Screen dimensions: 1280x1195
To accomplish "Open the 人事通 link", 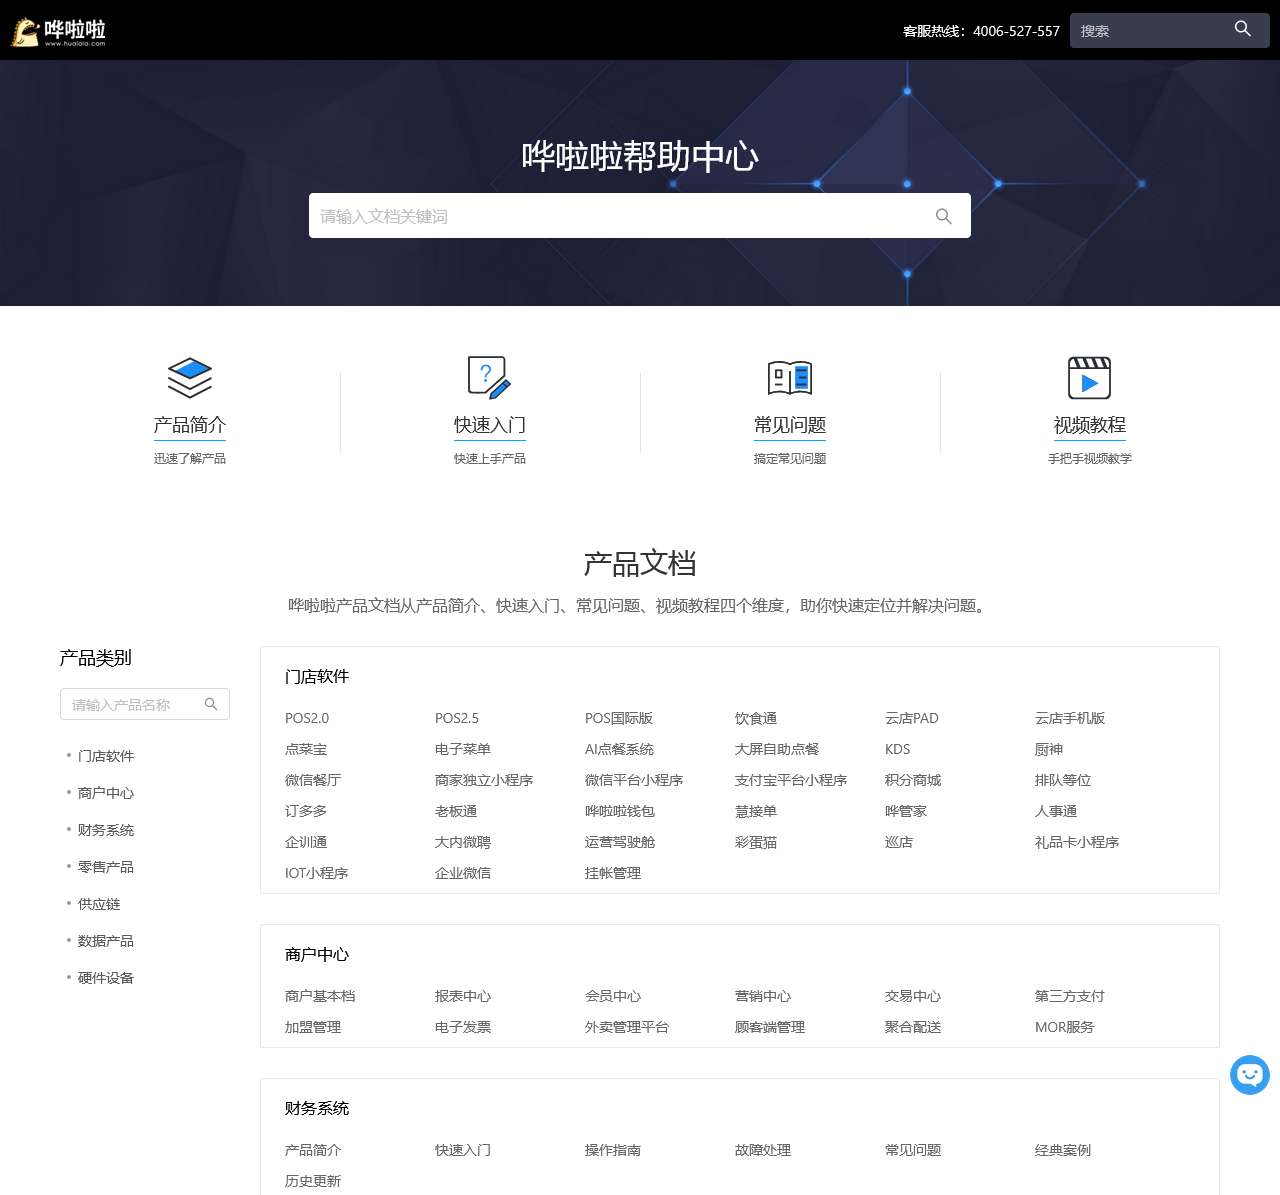I will 1056,811.
